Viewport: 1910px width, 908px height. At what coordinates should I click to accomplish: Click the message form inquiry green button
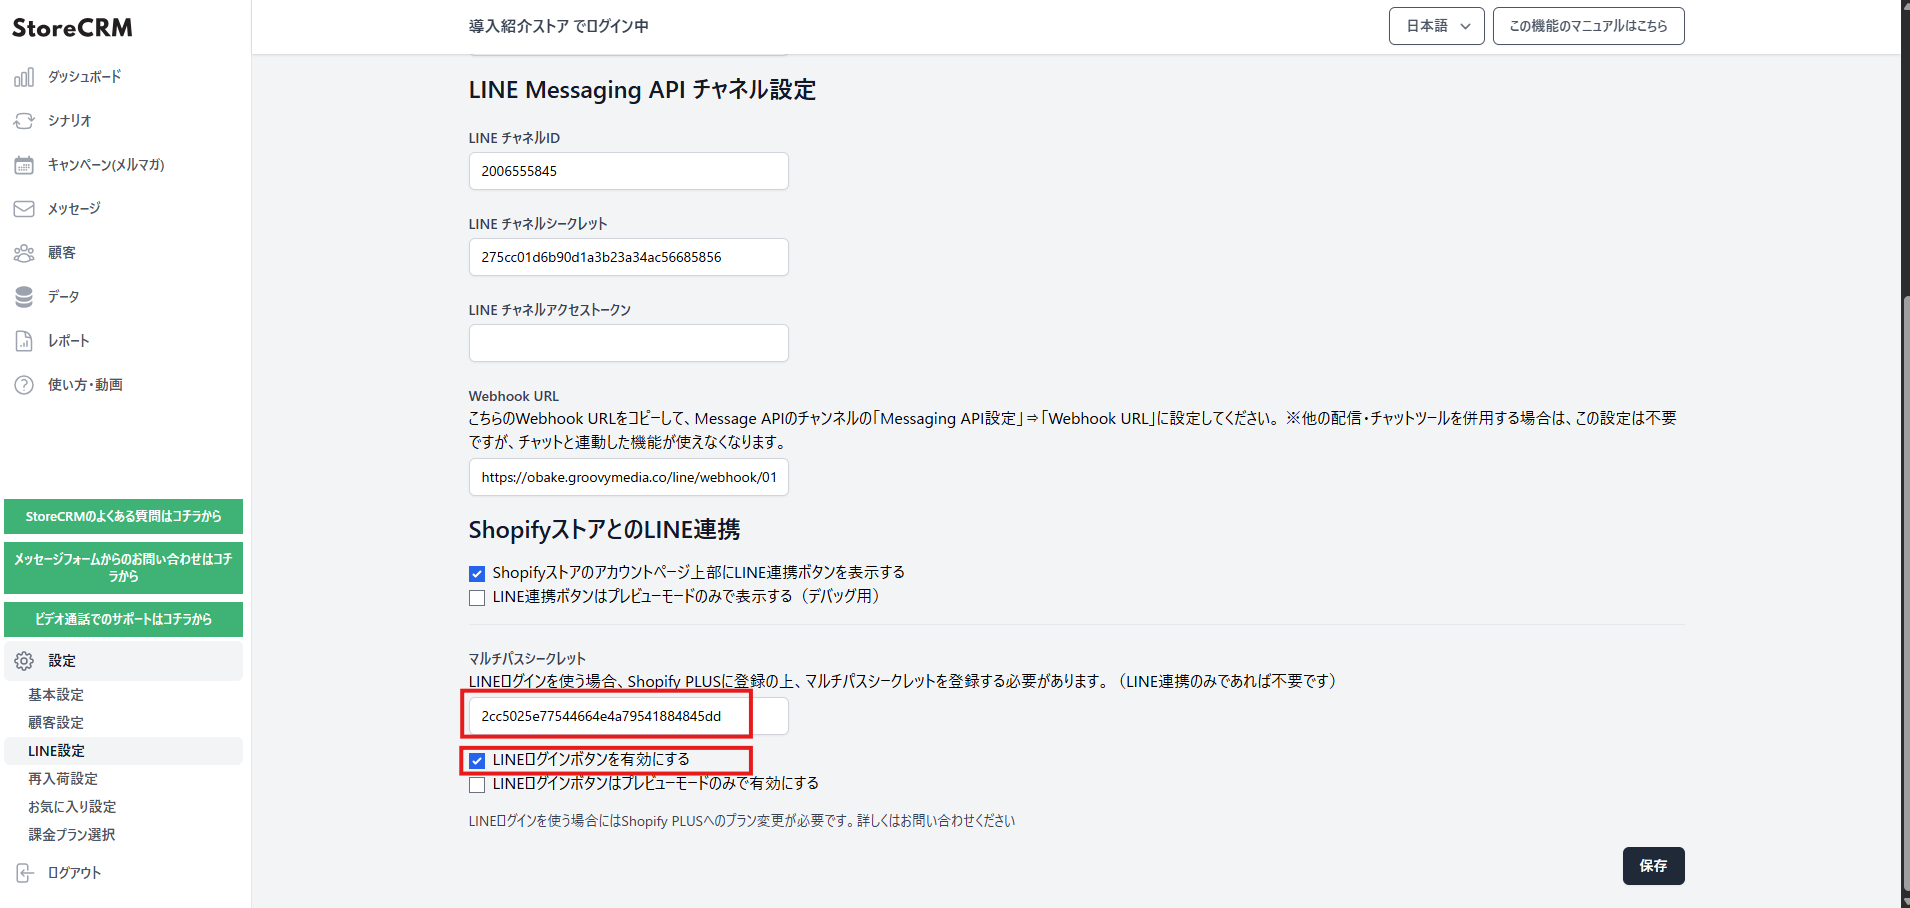tap(123, 568)
